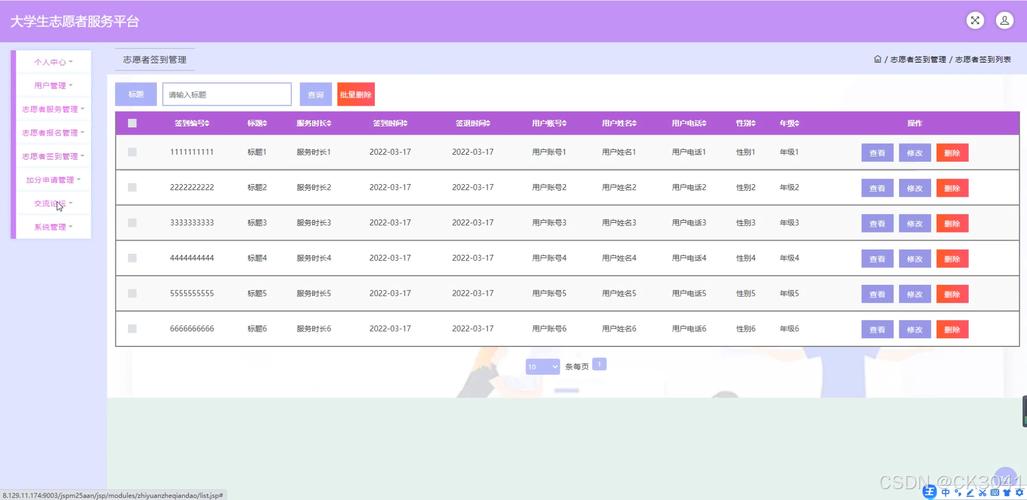
Task: Sort by 标题 column header
Action: pos(257,123)
